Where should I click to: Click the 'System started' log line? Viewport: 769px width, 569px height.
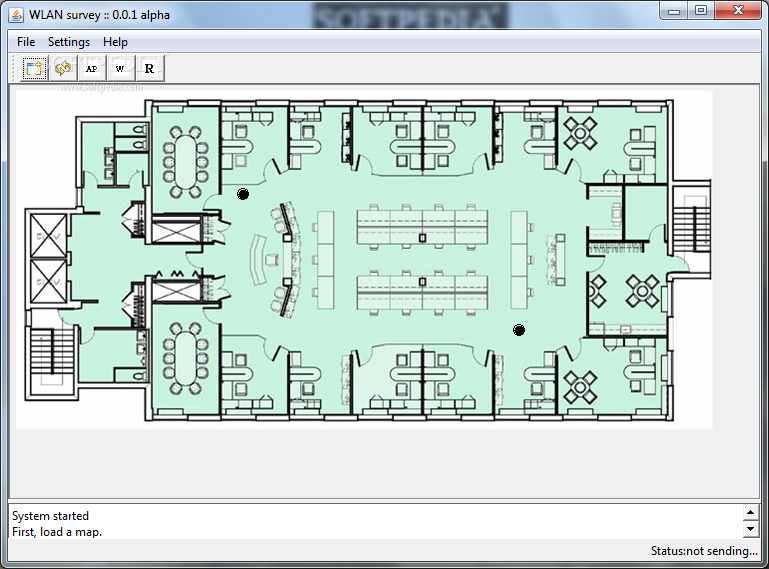pyautogui.click(x=51, y=516)
